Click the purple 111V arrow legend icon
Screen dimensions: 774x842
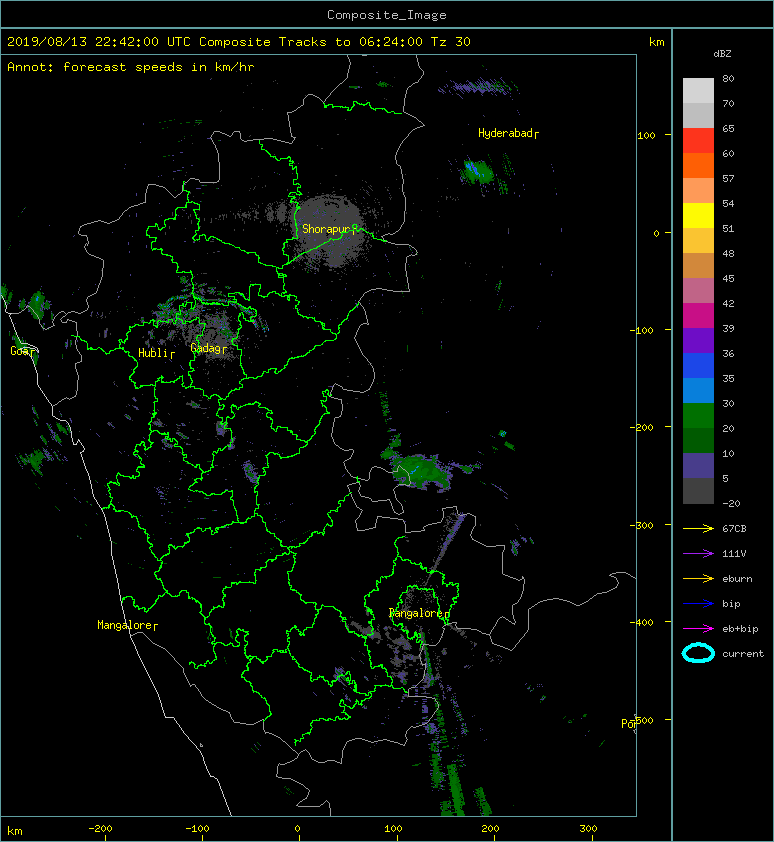[x=698, y=553]
